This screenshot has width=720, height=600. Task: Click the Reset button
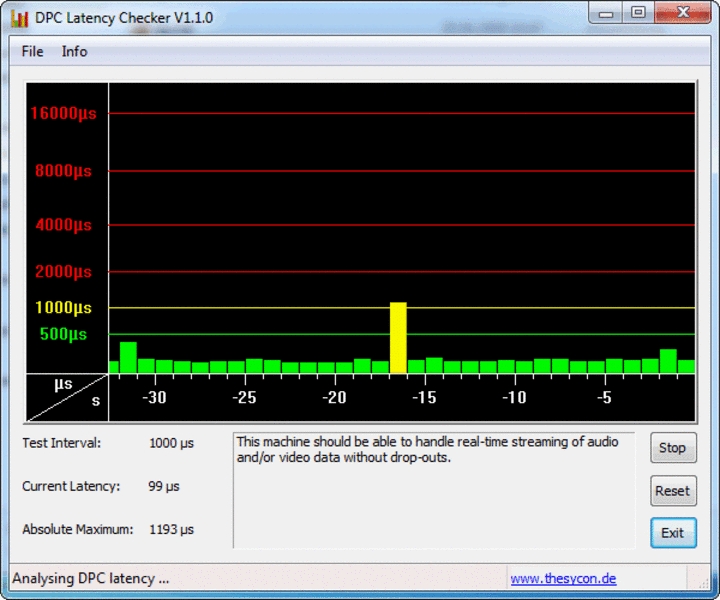pyautogui.click(x=673, y=491)
